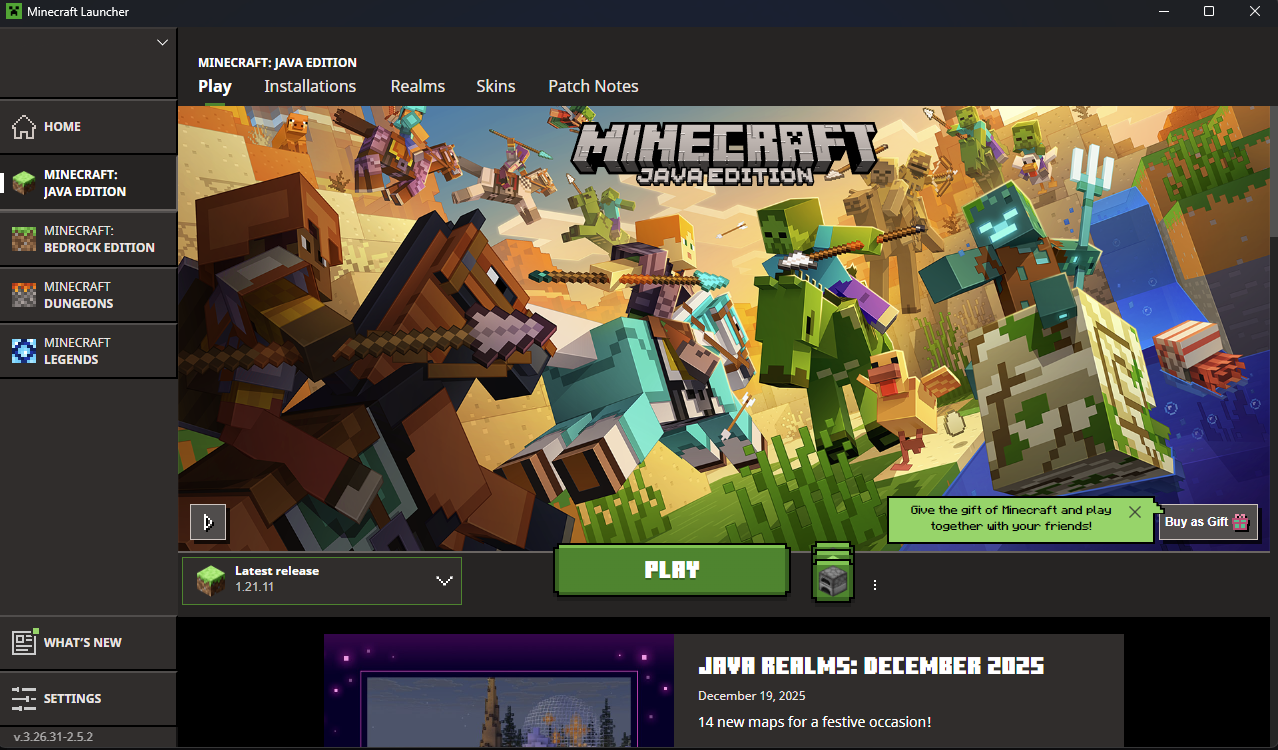Image resolution: width=1278 pixels, height=750 pixels.
Task: Expand the Latest release version dropdown
Action: coord(445,581)
